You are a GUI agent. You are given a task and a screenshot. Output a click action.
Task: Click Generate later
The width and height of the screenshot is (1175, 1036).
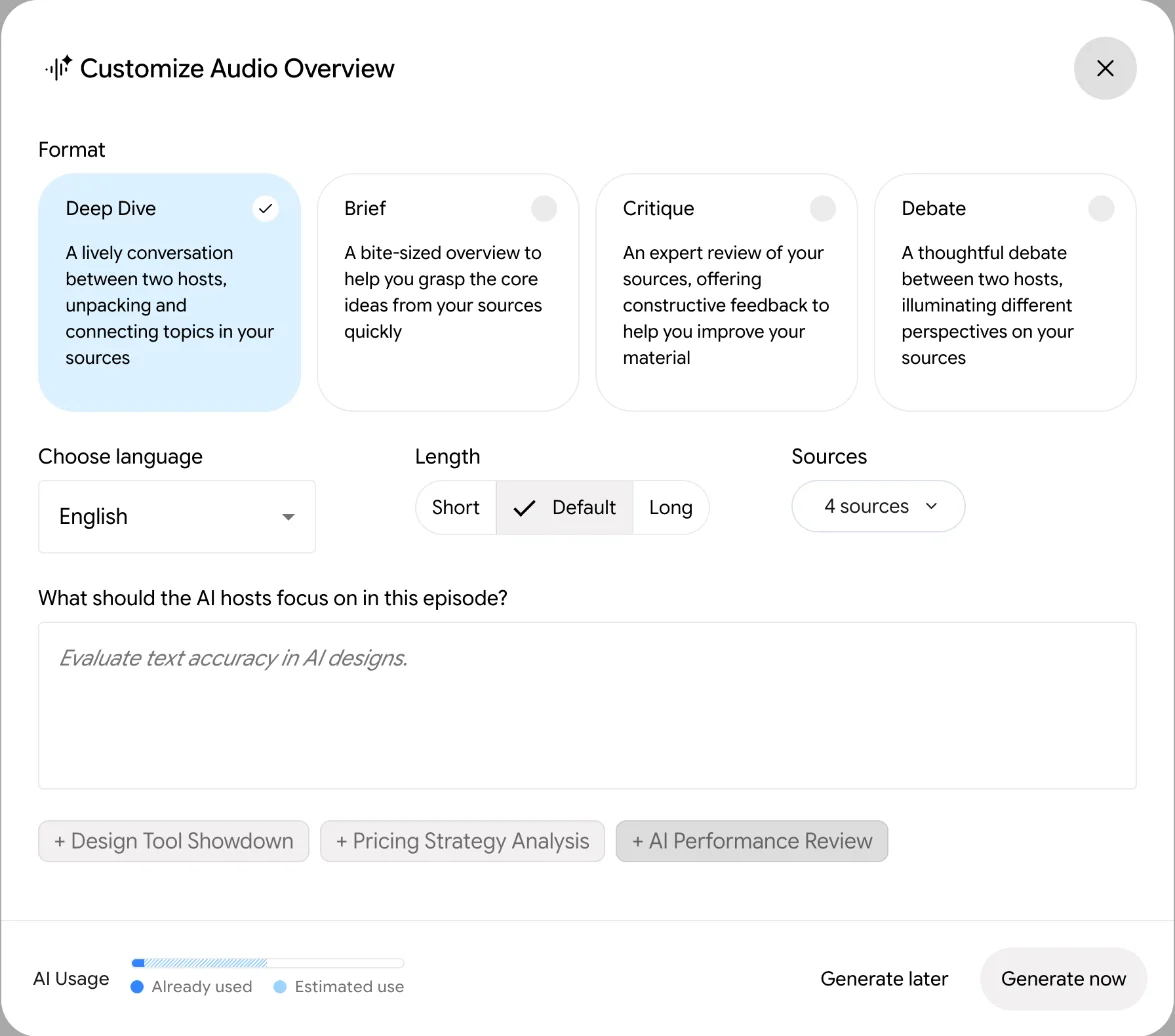(x=884, y=979)
